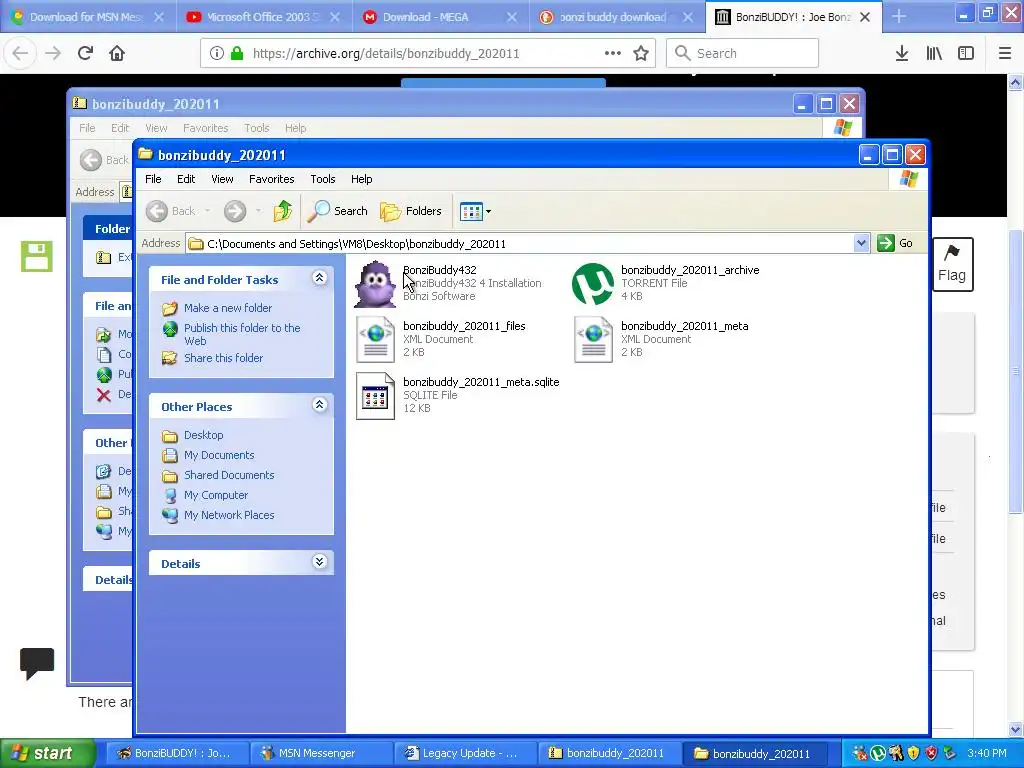
Task: Toggle the Firefox sidebar icon
Action: 966,53
